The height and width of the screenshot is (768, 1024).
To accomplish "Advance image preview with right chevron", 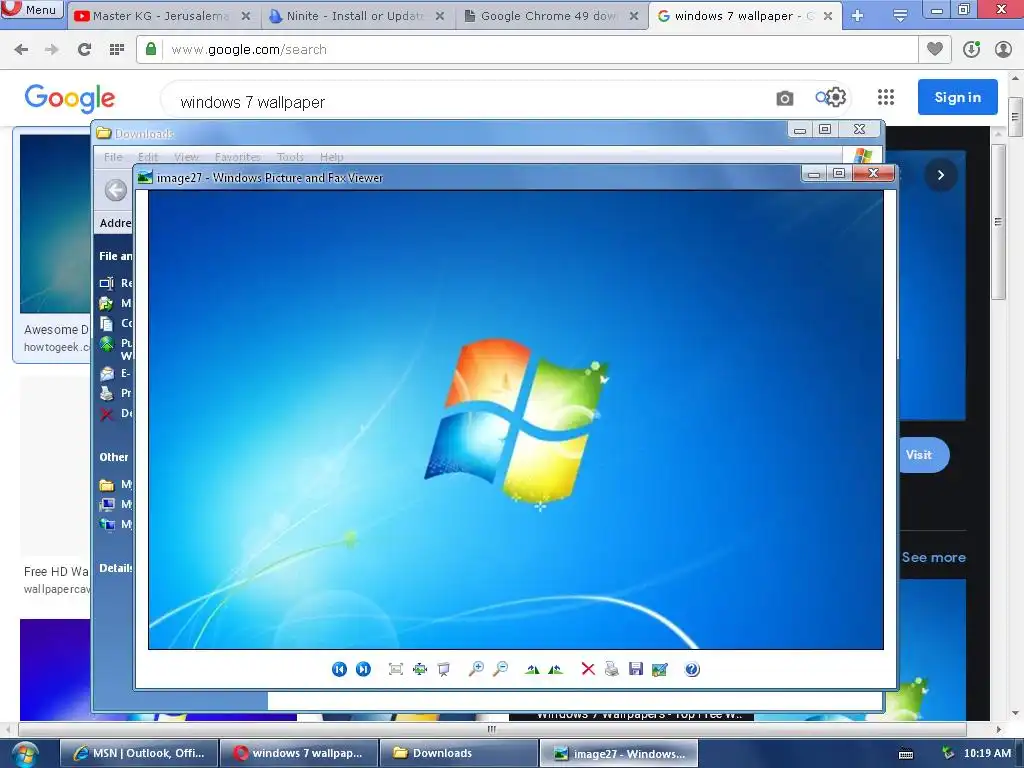I will (x=941, y=175).
